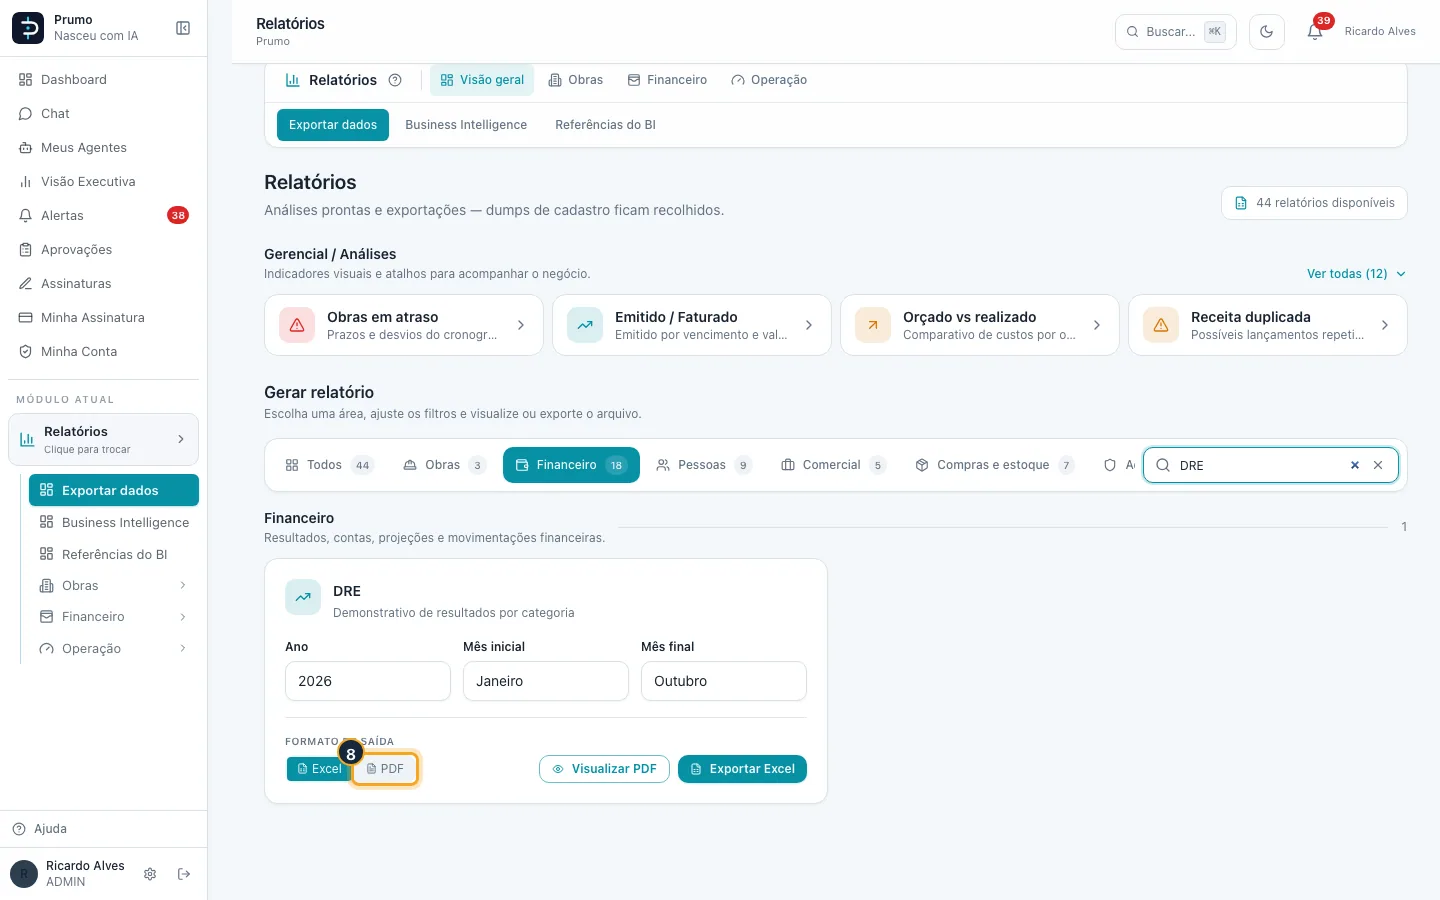
Task: Select the Pessoas category tab
Action: tap(703, 465)
